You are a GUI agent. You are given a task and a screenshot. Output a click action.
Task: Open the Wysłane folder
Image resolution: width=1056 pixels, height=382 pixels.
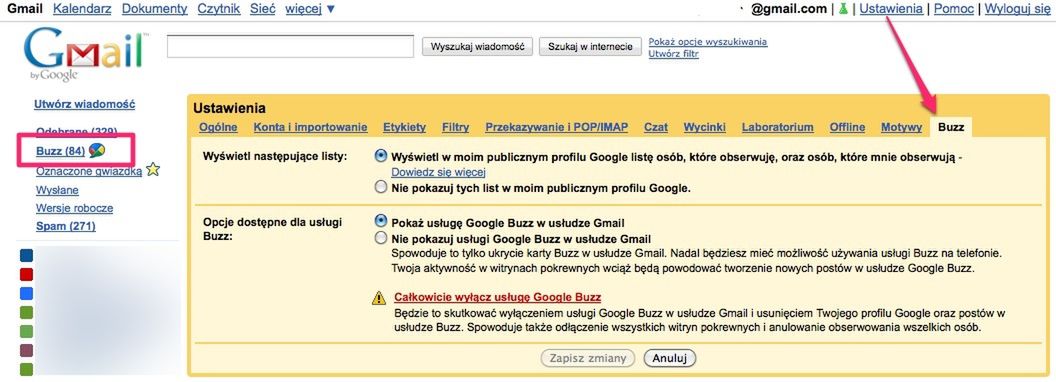point(57,190)
